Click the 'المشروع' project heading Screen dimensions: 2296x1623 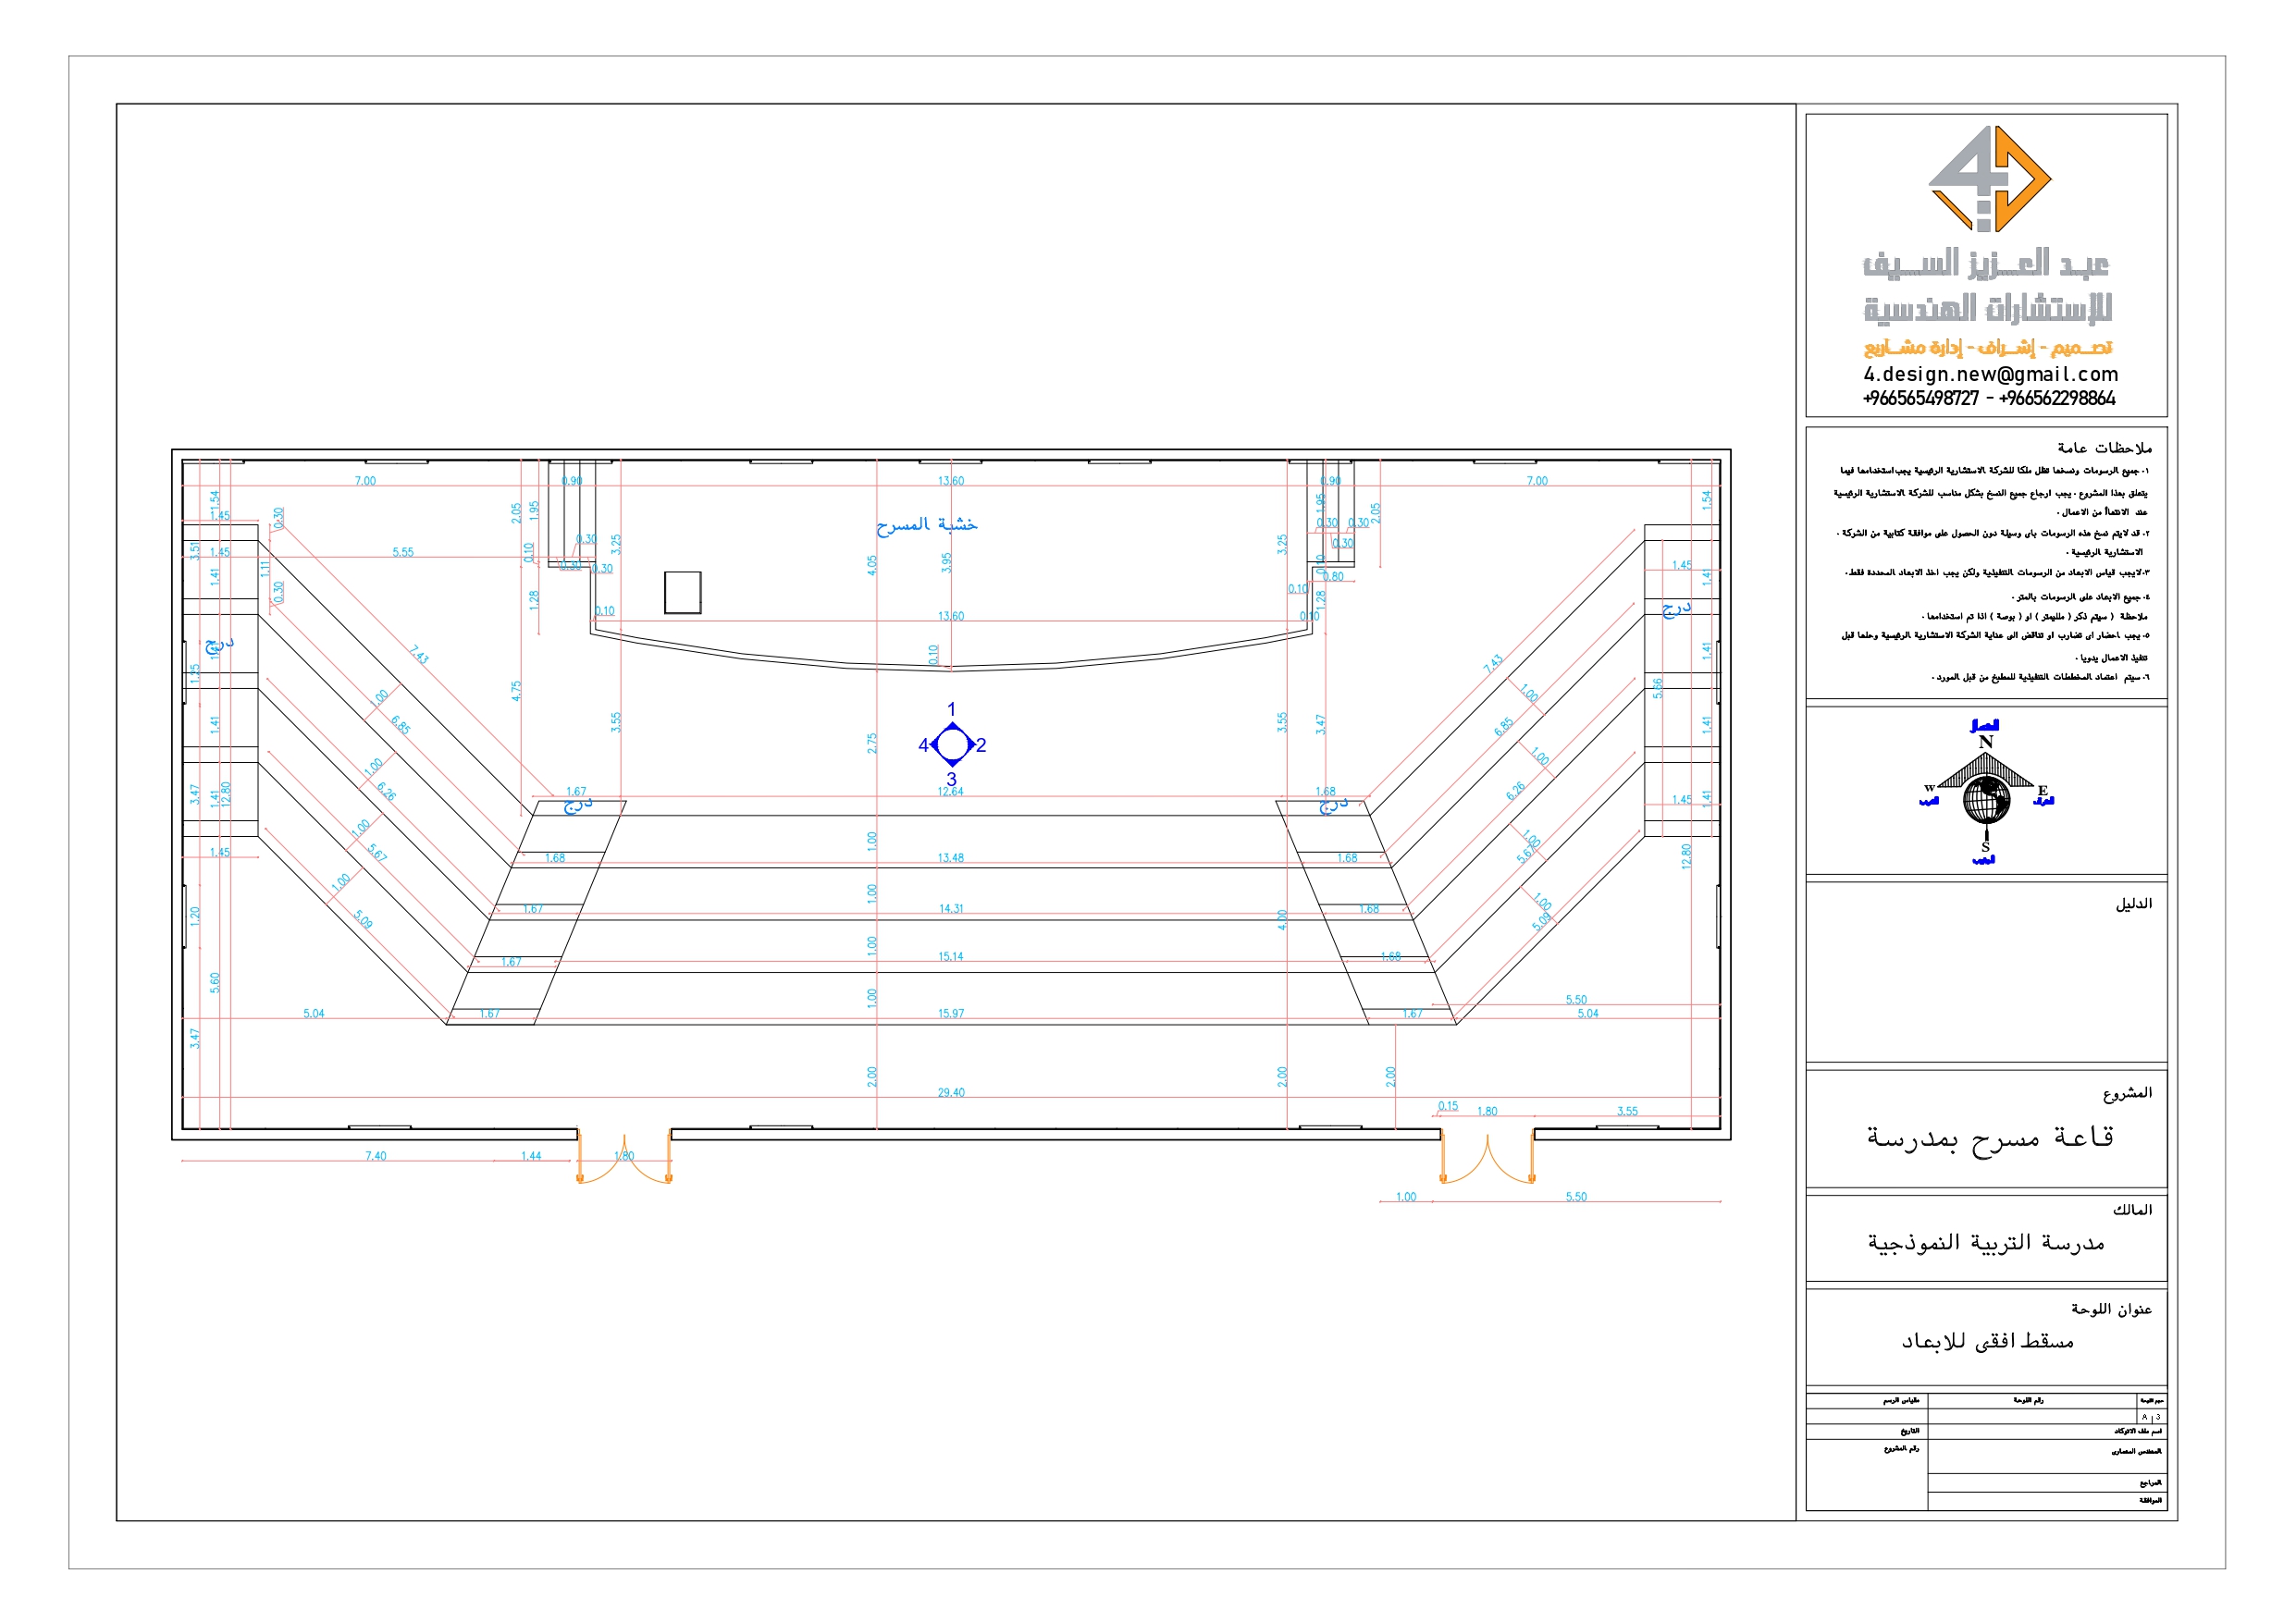[x=2127, y=1093]
